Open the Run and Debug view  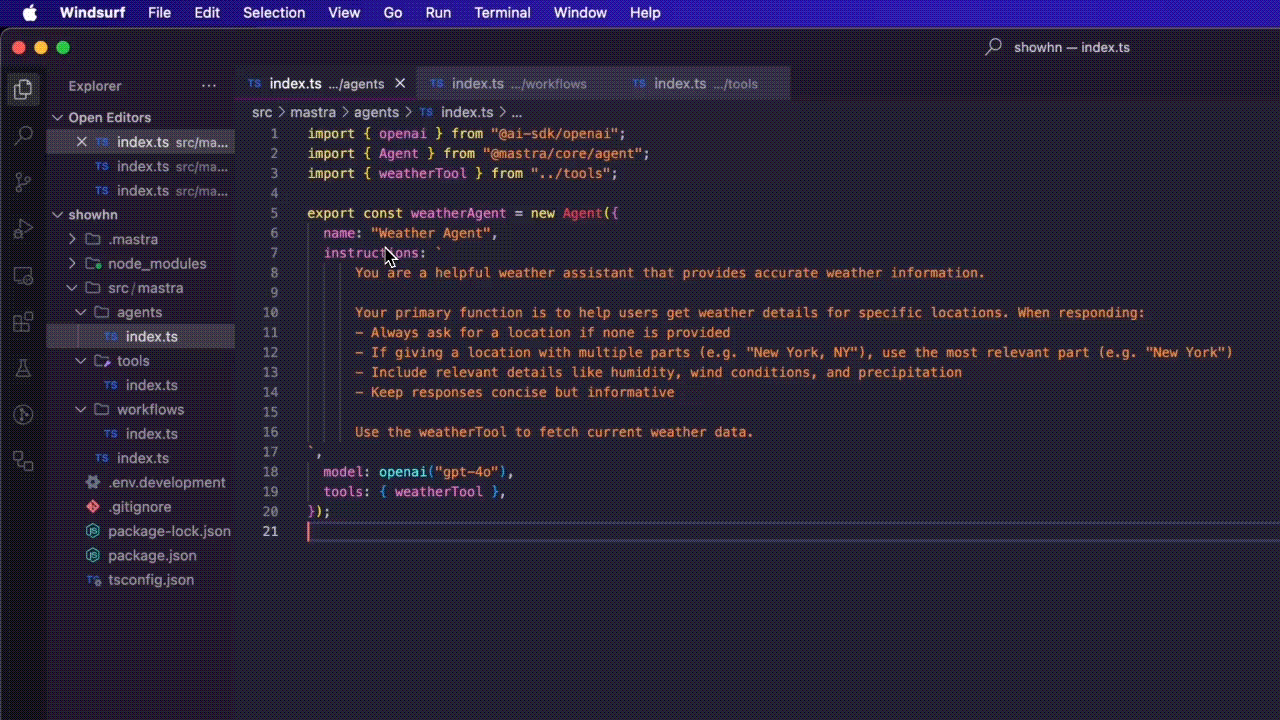22,229
